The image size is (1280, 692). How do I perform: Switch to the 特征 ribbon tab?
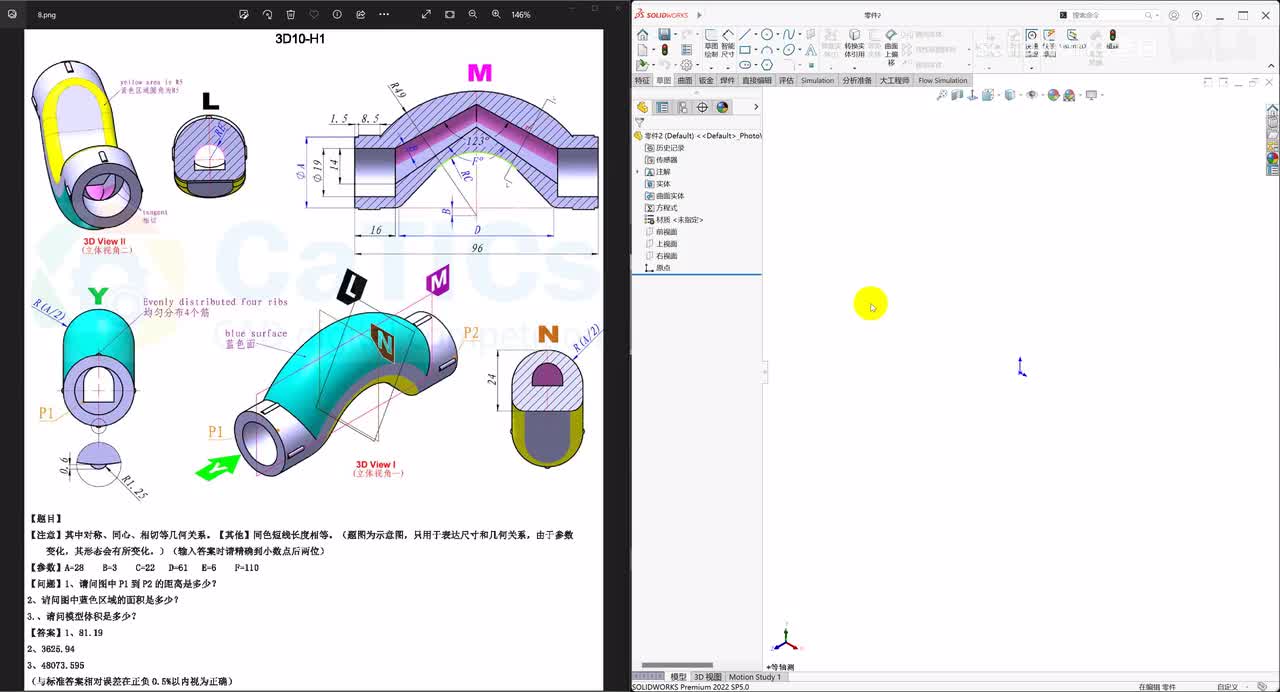click(642, 80)
